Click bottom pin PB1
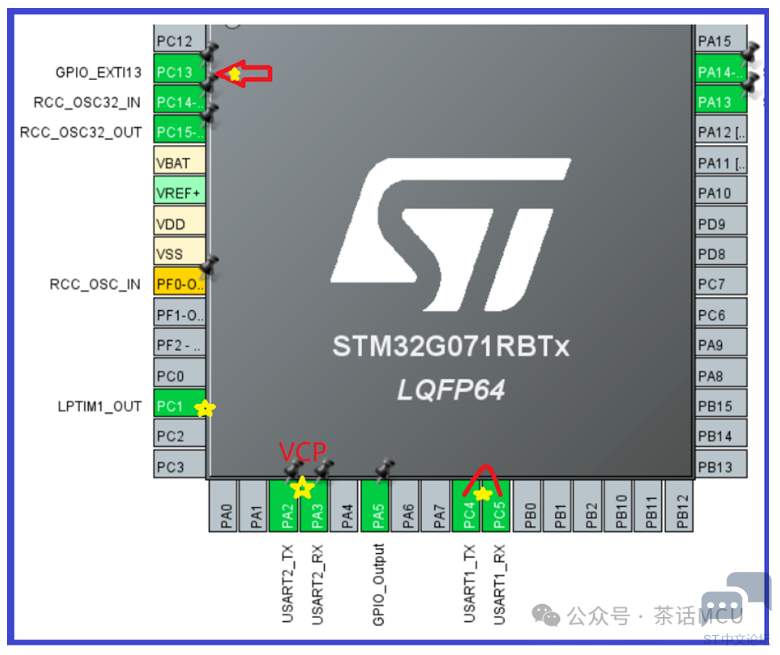 coord(558,506)
